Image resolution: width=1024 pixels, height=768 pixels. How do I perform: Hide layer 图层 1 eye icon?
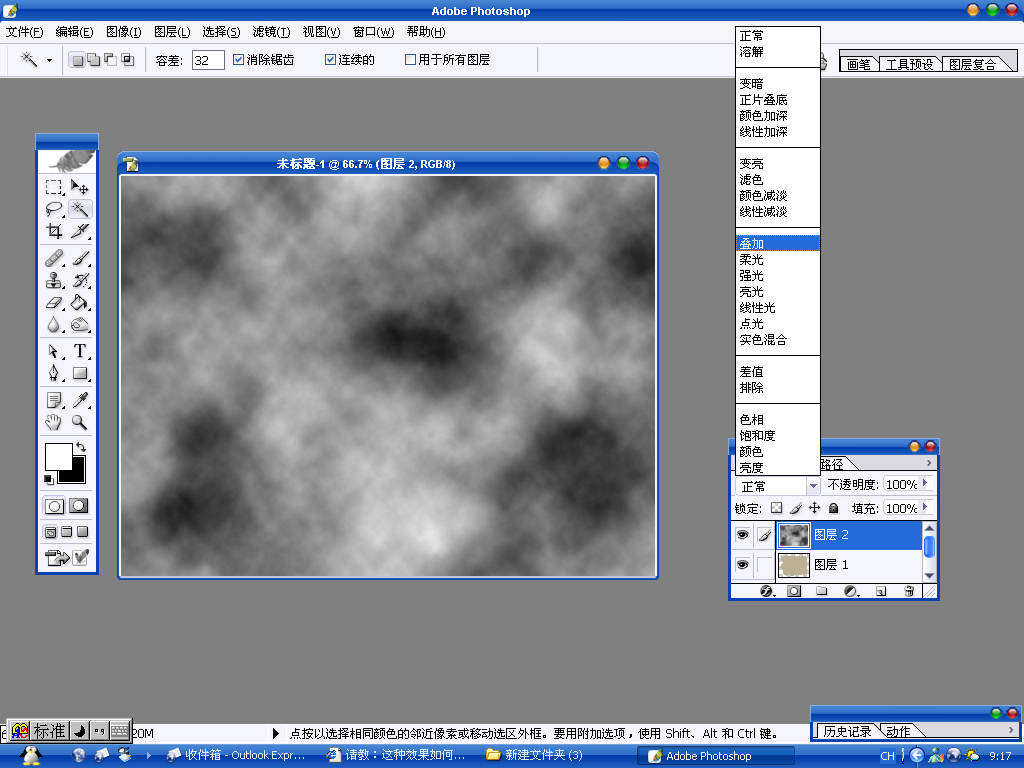pyautogui.click(x=743, y=564)
